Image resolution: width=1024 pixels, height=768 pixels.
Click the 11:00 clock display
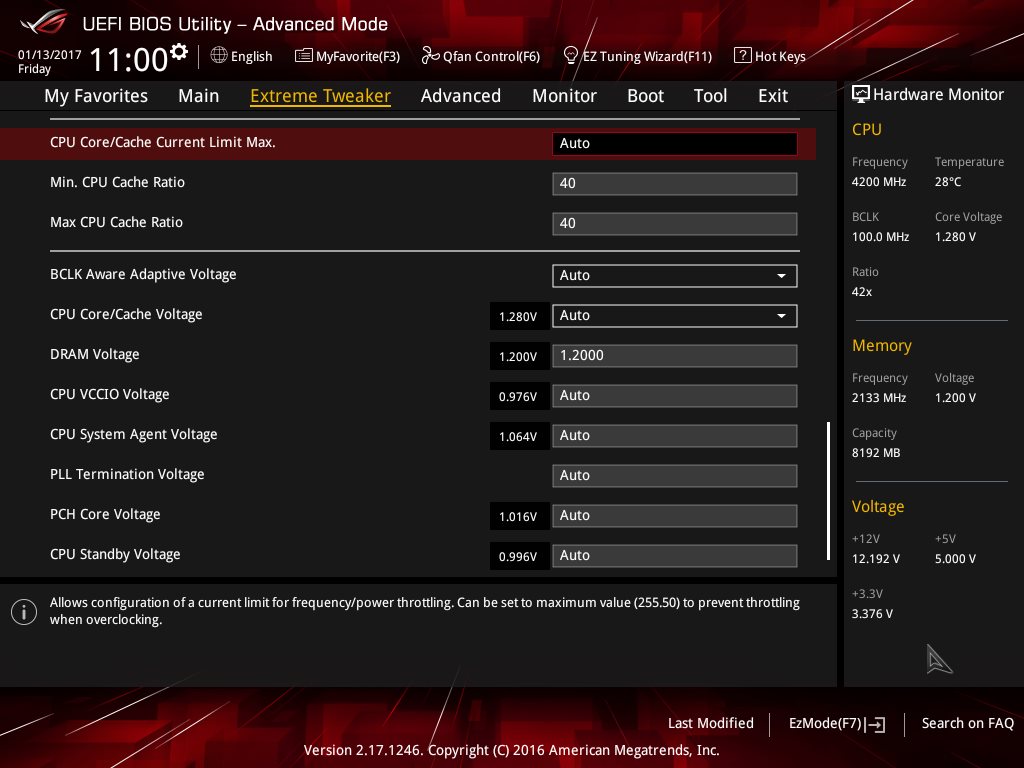129,60
